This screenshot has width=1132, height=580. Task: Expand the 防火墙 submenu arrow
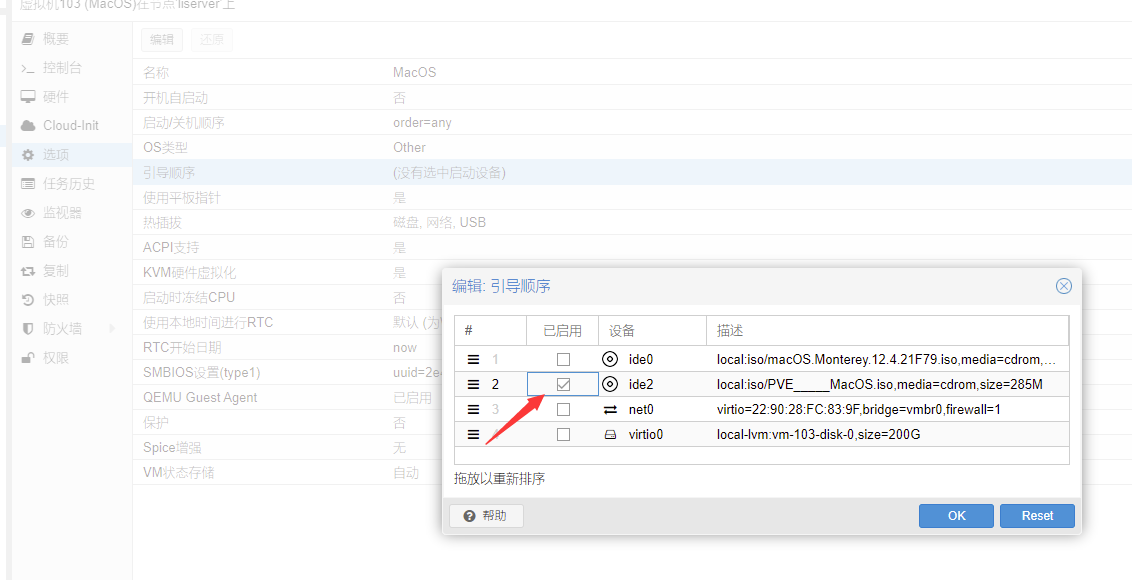[112, 329]
